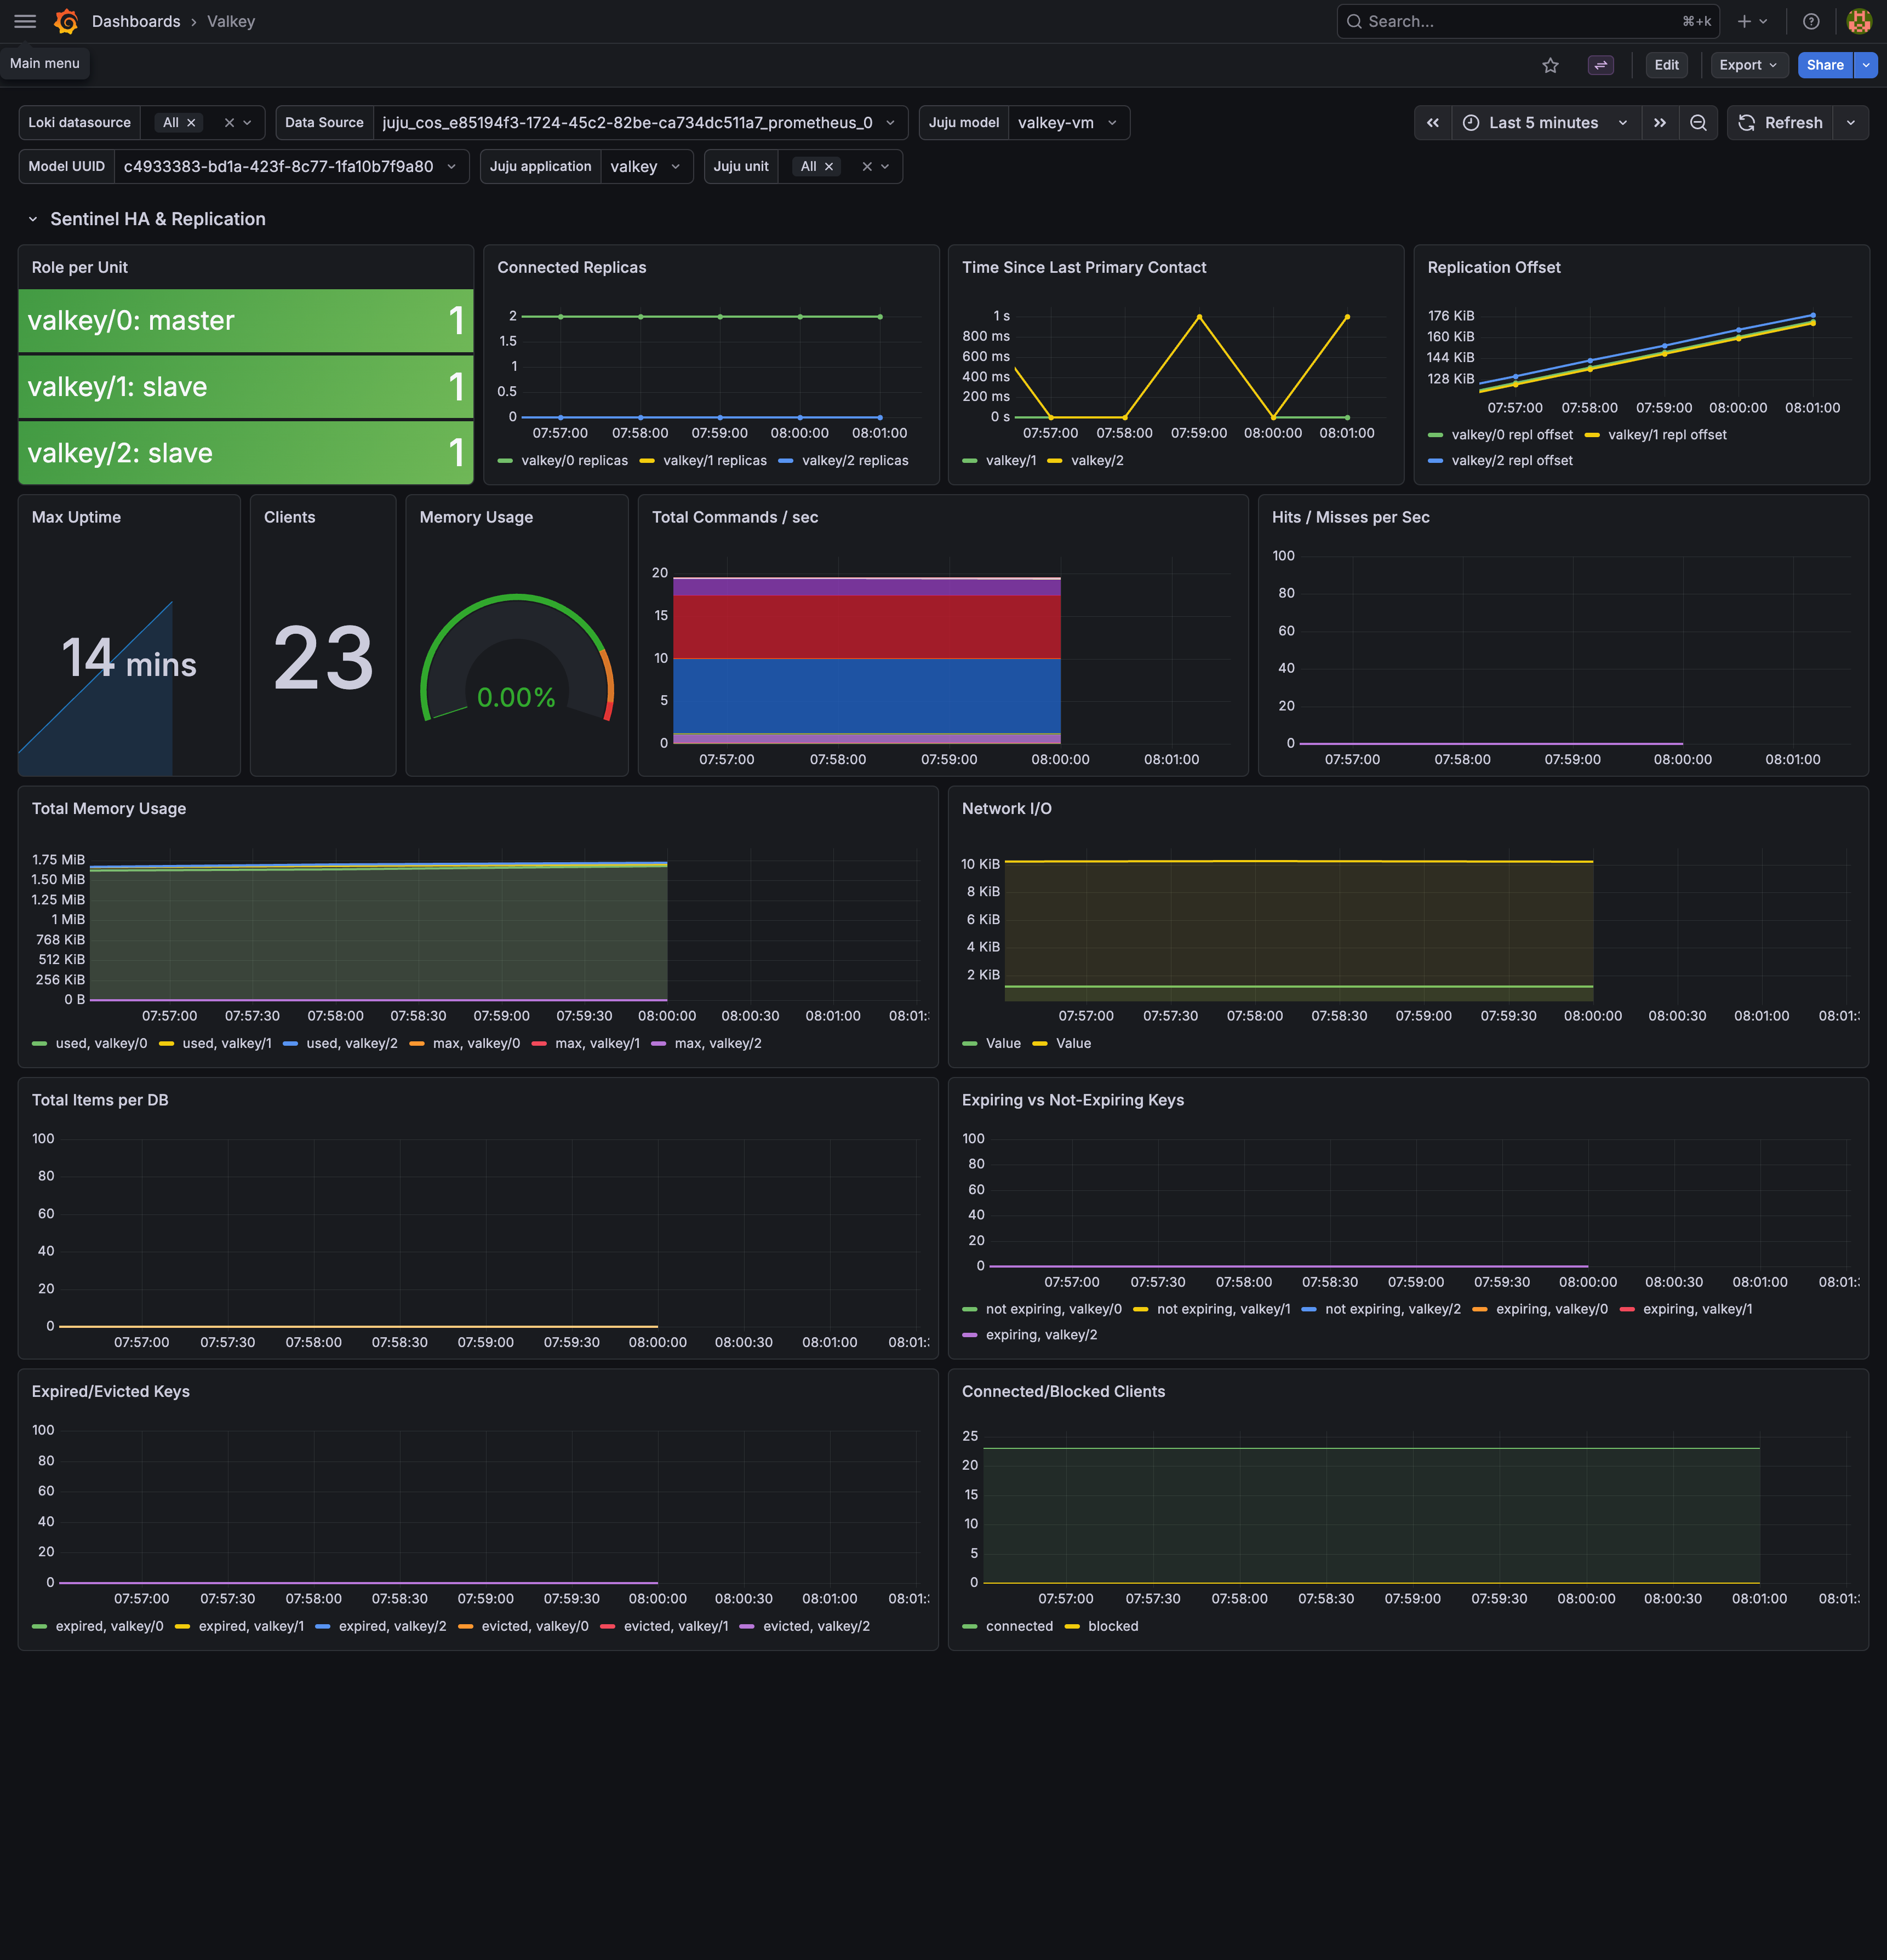The image size is (1887, 1960).
Task: Open the Juju model valkey-vm dropdown
Action: point(1068,123)
